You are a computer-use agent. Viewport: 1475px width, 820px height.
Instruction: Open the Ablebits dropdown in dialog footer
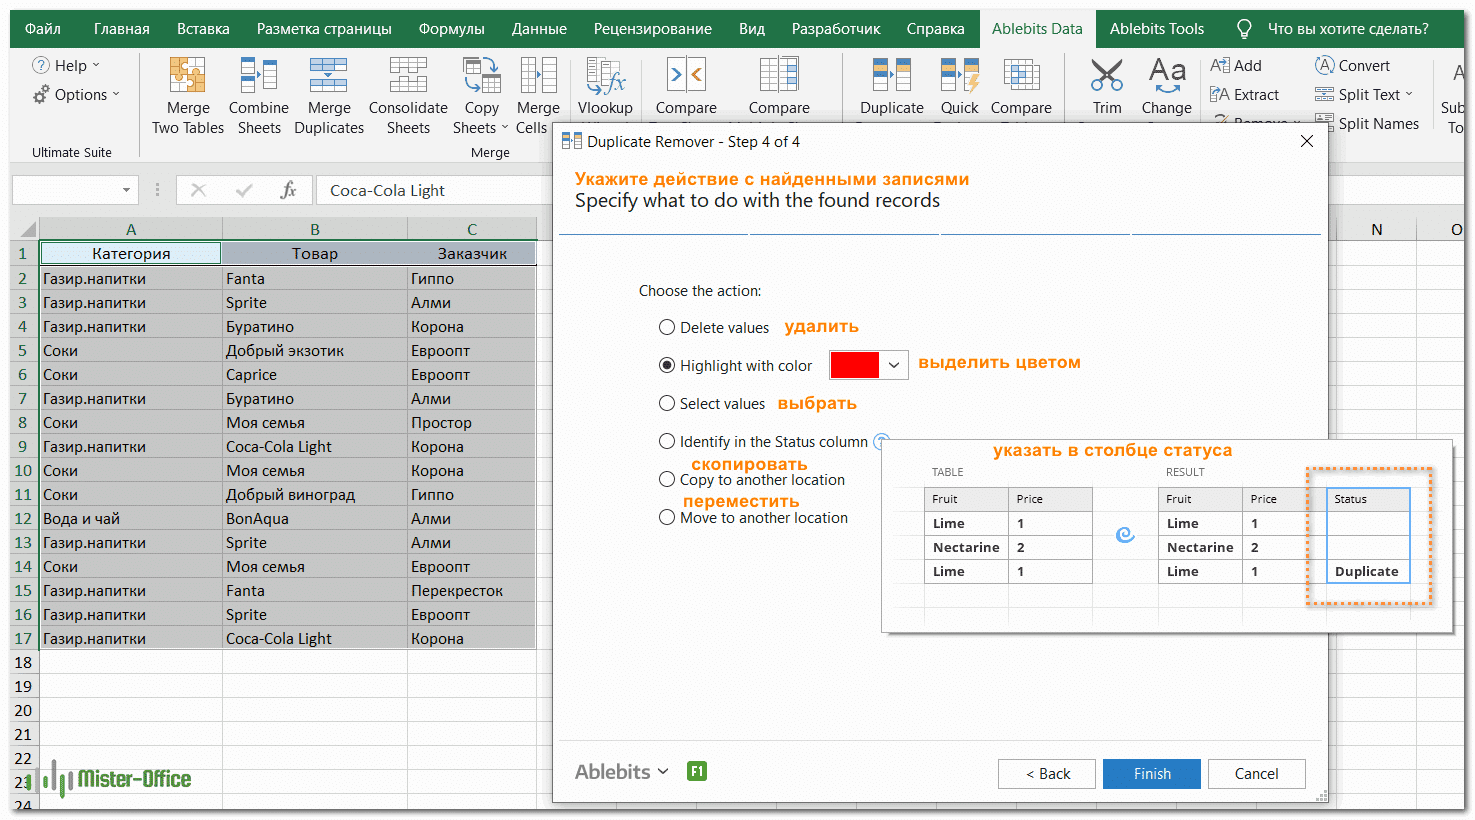pyautogui.click(x=621, y=772)
